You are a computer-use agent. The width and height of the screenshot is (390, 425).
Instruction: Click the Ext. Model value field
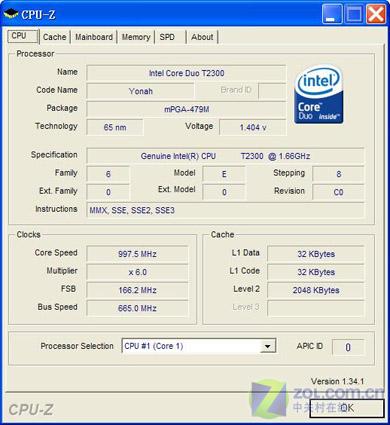[224, 192]
